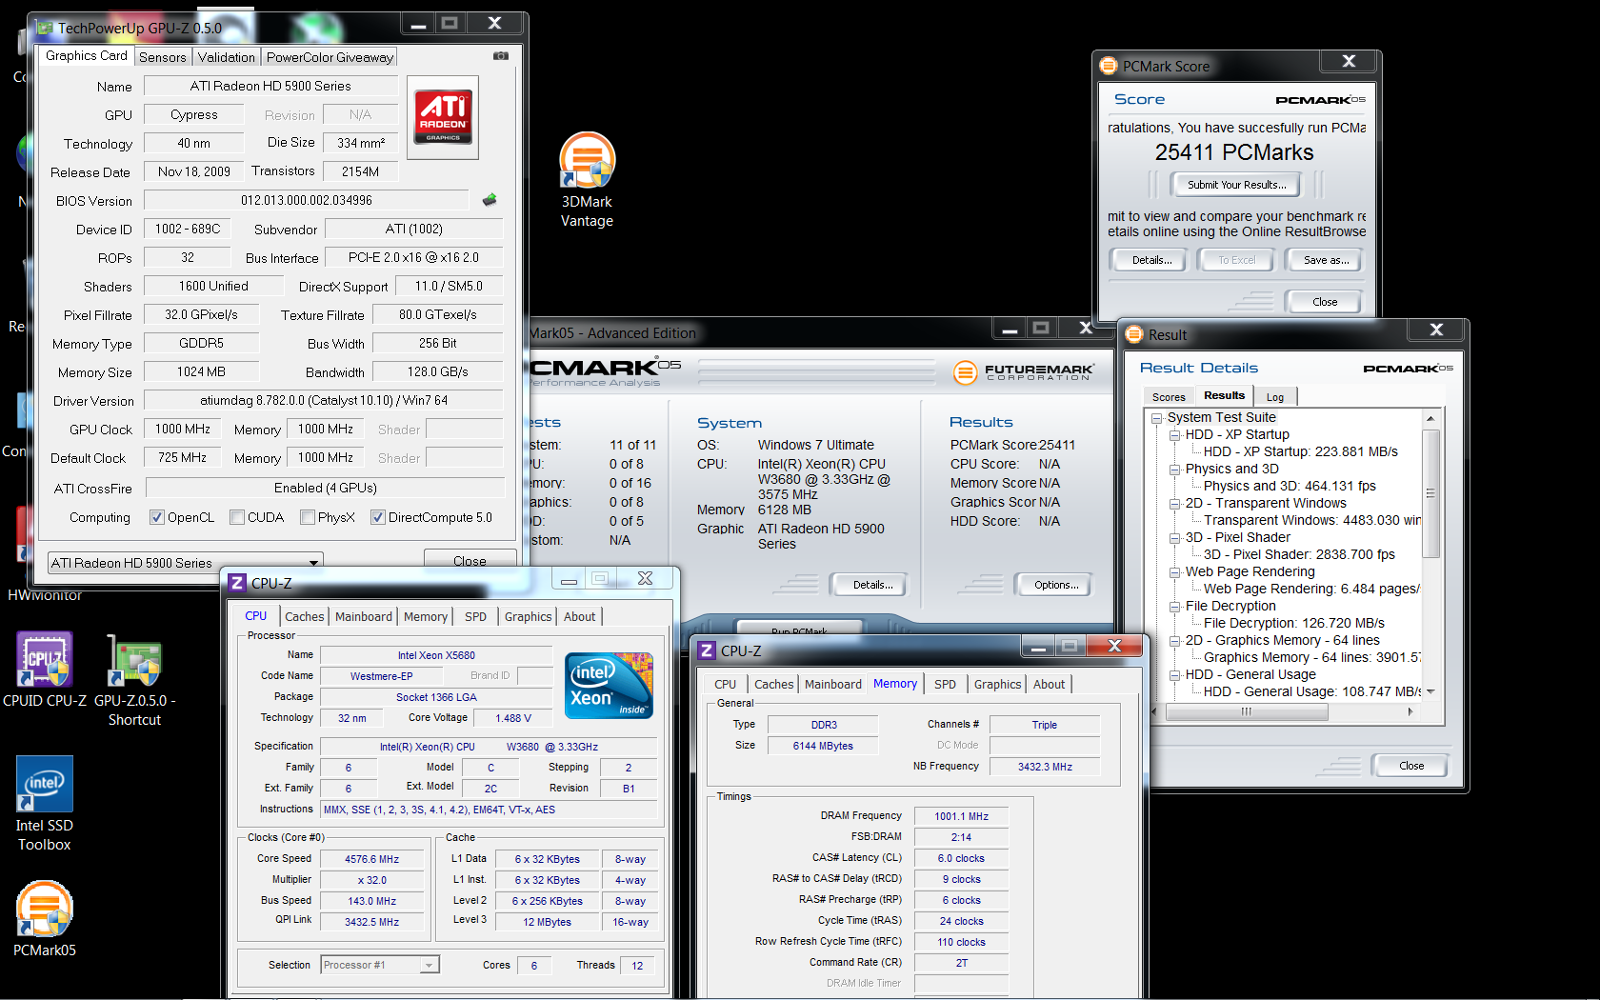Click the ATI Radeon logo in GPU-Z
This screenshot has height=1000, width=1600.
coord(443,119)
